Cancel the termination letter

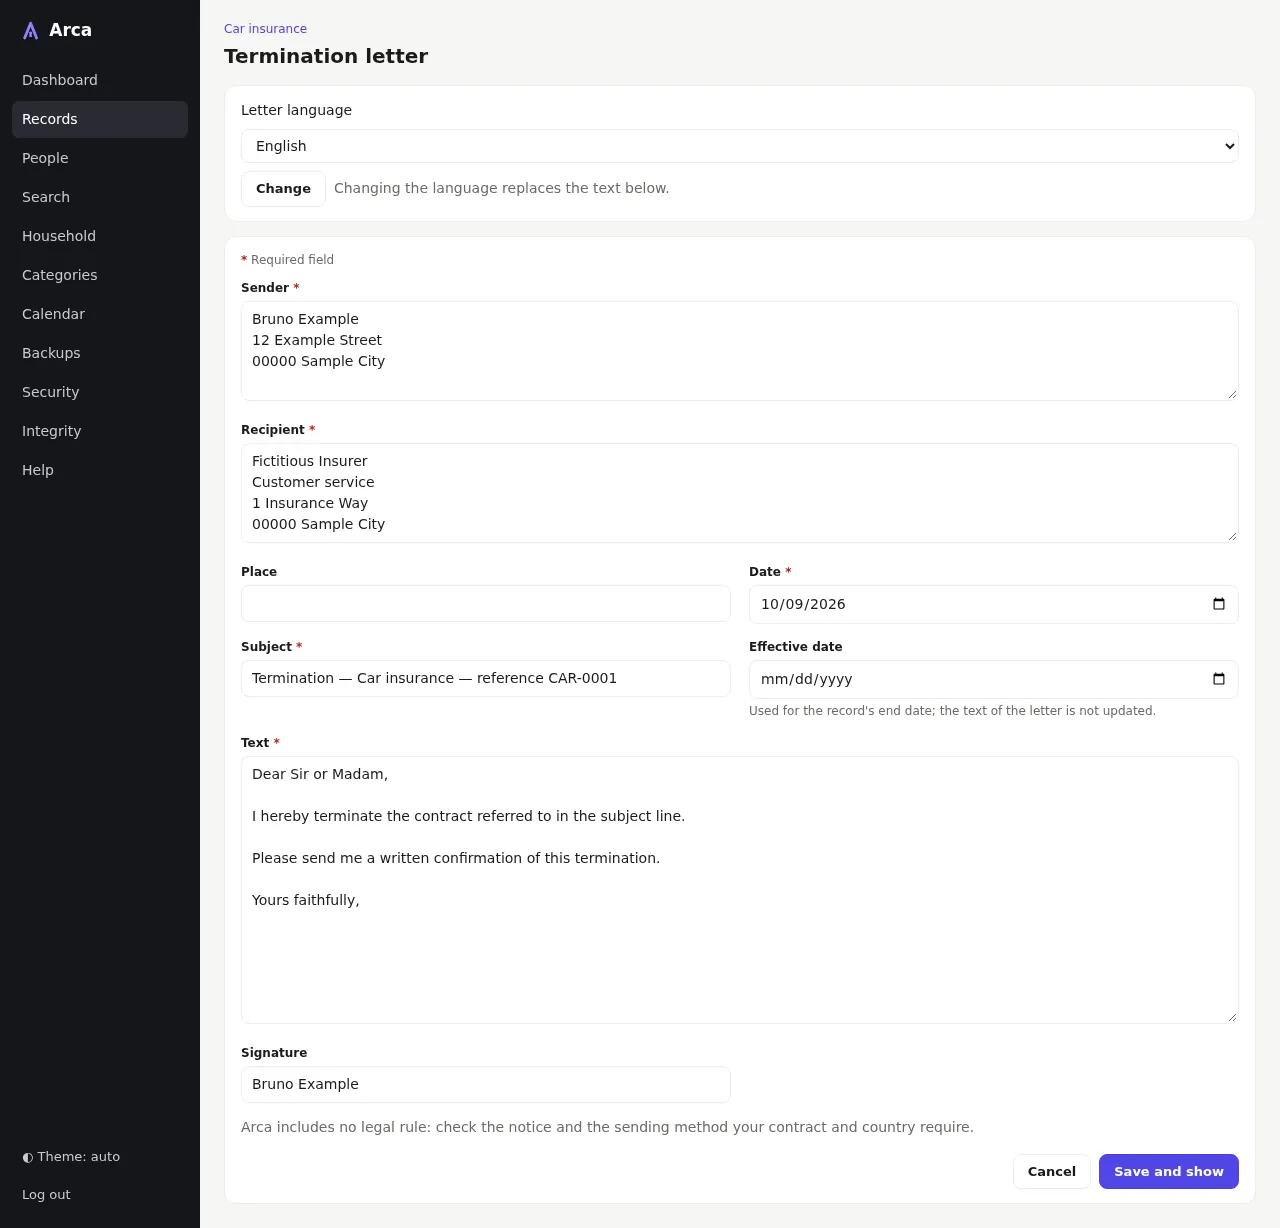pos(1052,1172)
